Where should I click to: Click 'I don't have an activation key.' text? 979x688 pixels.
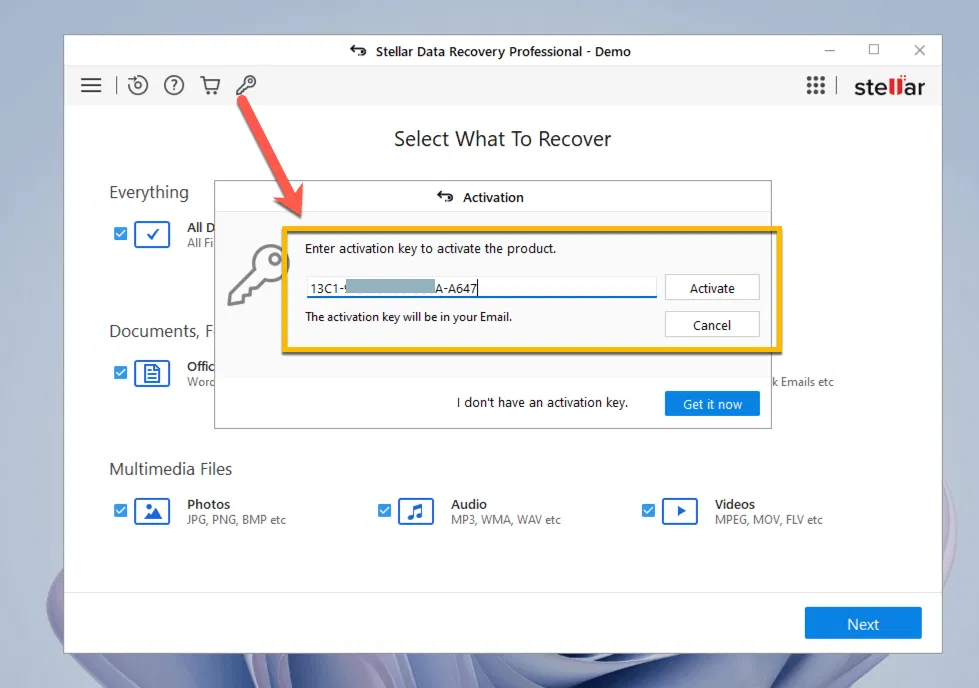point(542,403)
